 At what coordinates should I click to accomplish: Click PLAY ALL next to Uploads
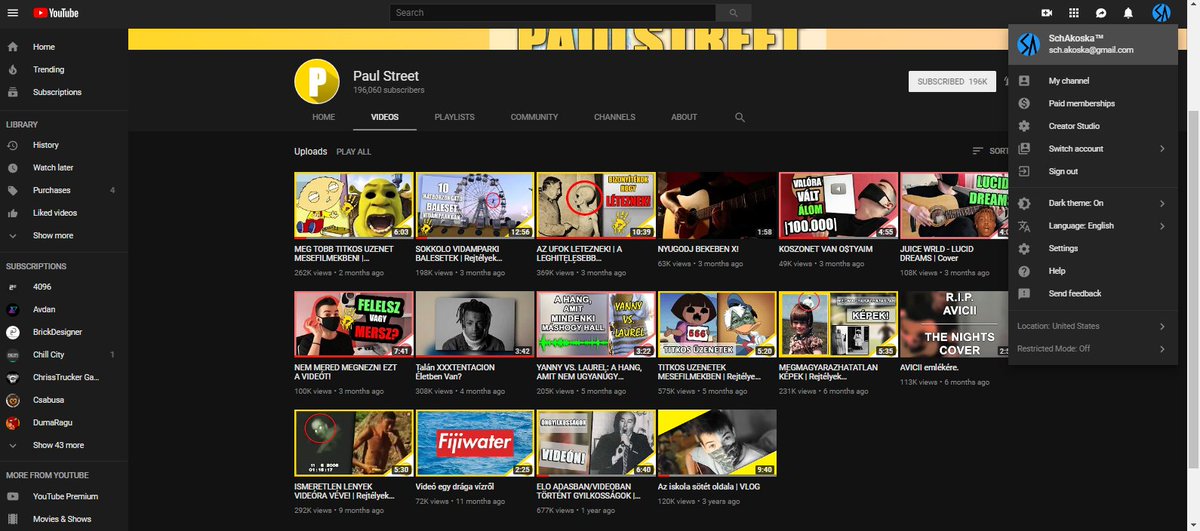(x=353, y=152)
